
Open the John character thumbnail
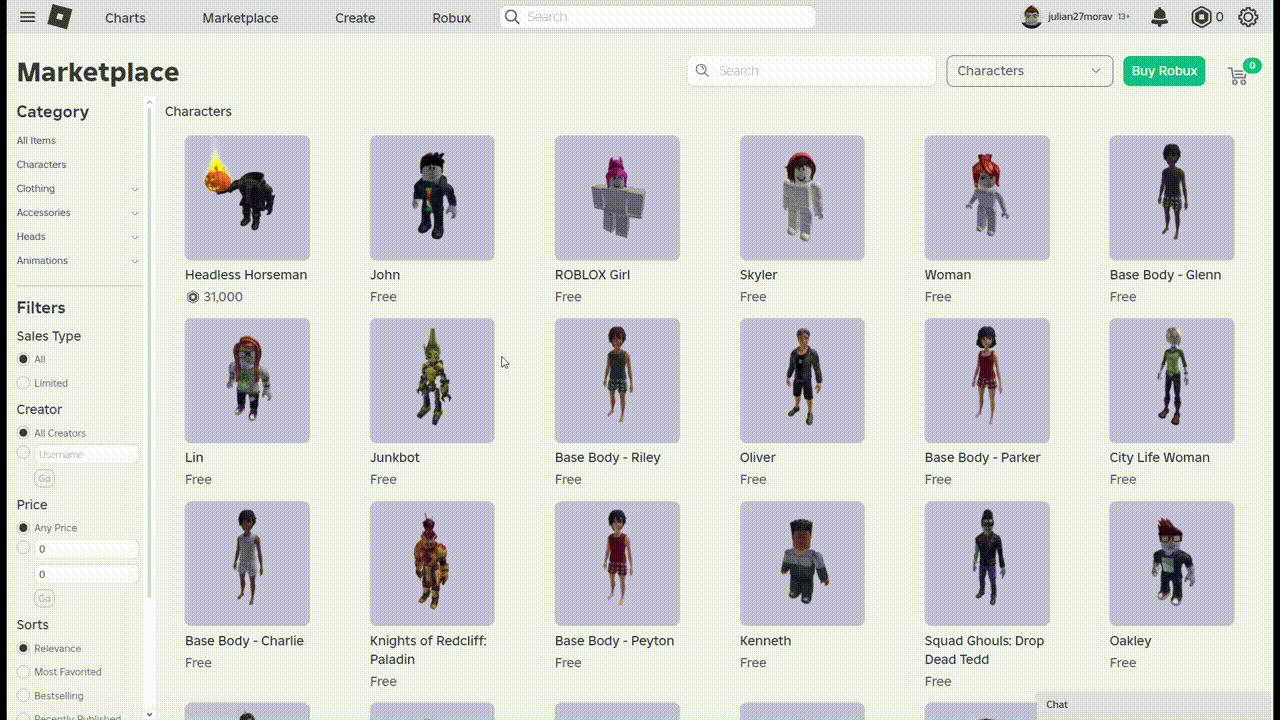[432, 198]
